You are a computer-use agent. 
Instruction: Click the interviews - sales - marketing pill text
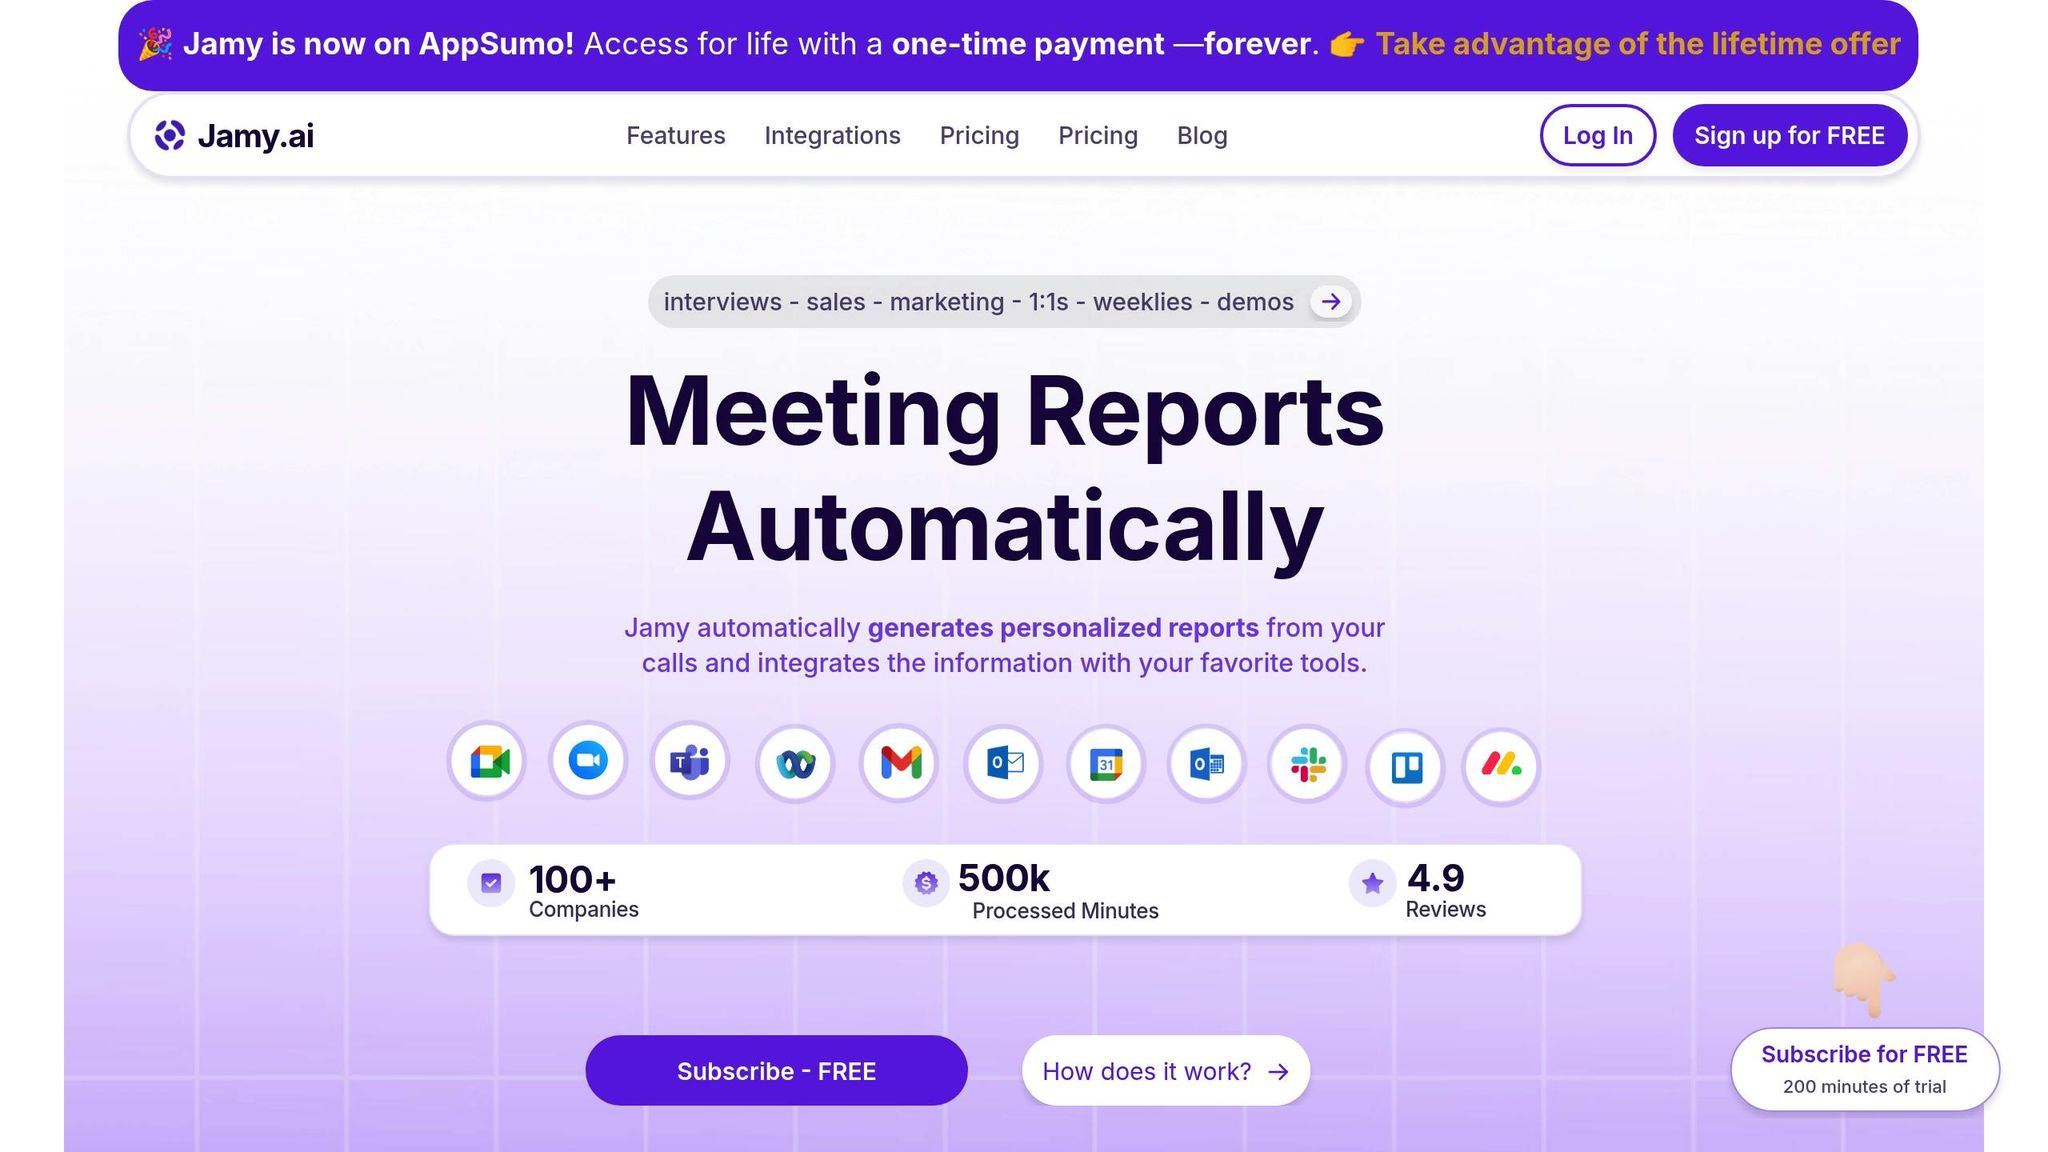(979, 302)
